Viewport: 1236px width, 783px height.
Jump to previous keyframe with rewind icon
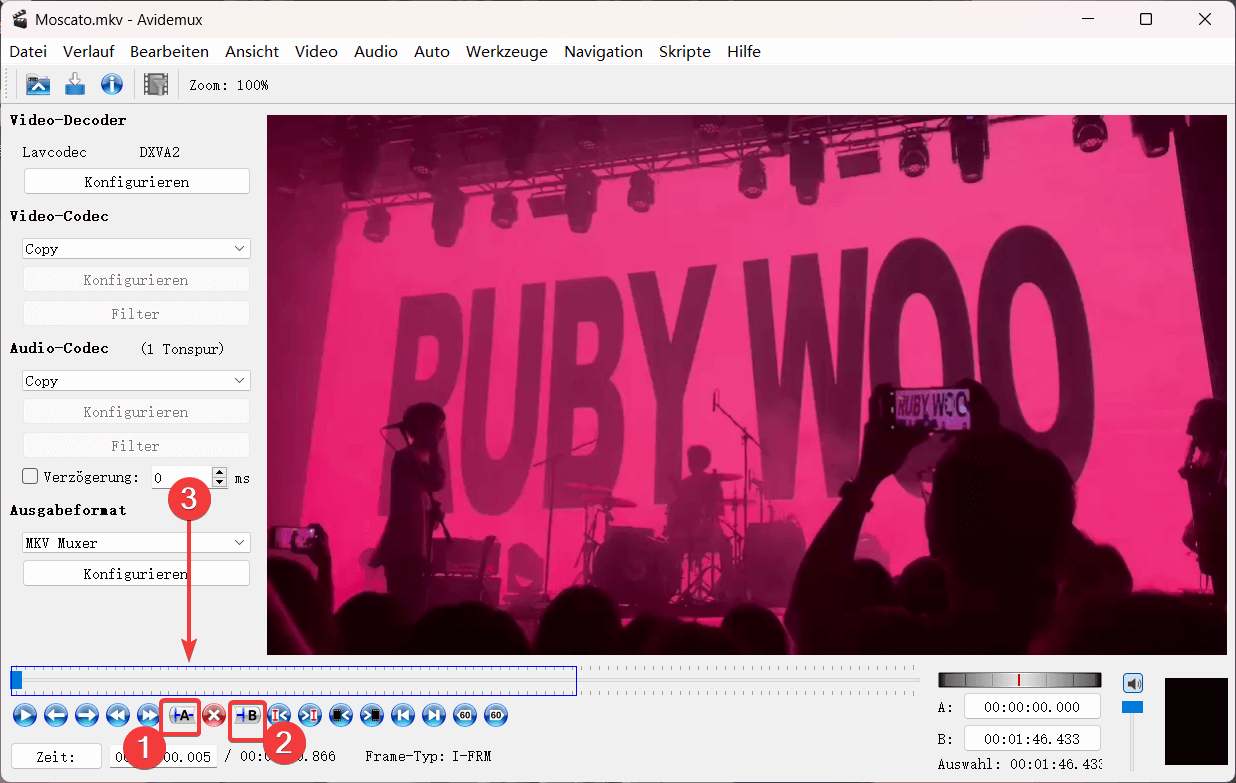(x=118, y=715)
